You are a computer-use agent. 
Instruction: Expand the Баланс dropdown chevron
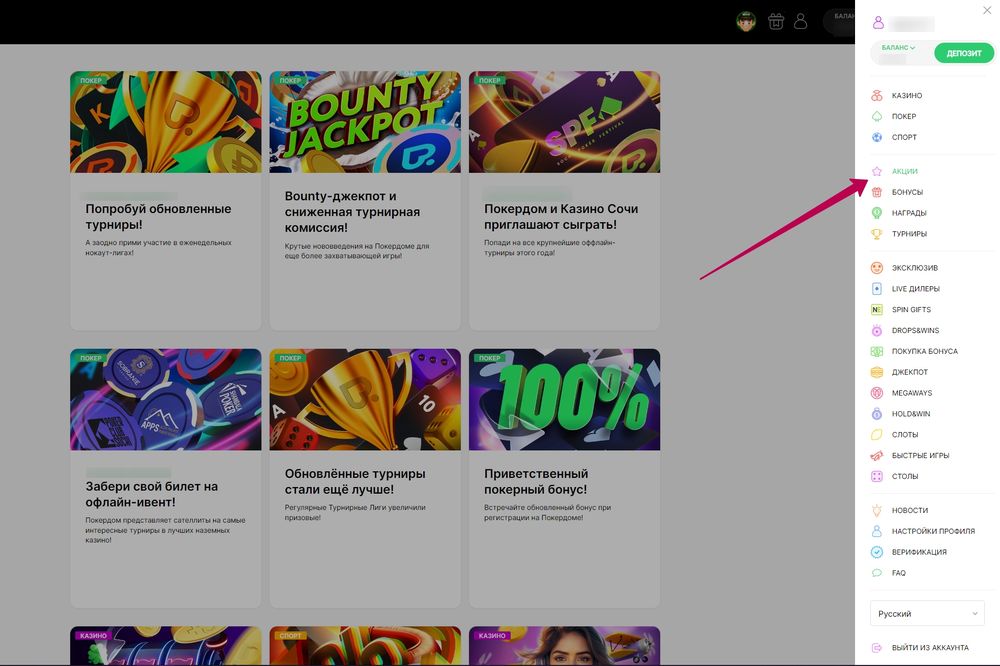tap(912, 48)
